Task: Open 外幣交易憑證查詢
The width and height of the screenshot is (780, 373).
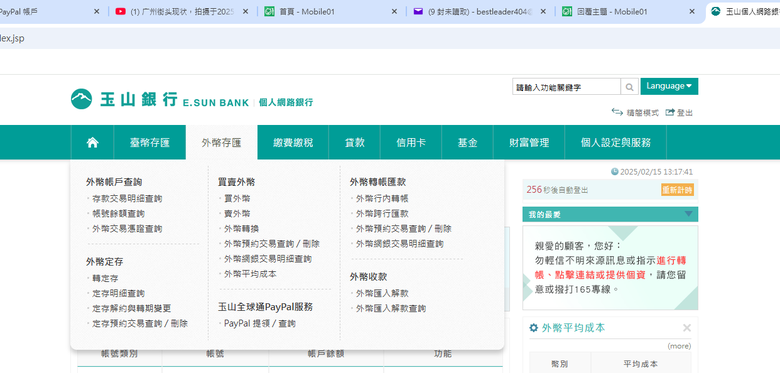Action: tap(127, 229)
